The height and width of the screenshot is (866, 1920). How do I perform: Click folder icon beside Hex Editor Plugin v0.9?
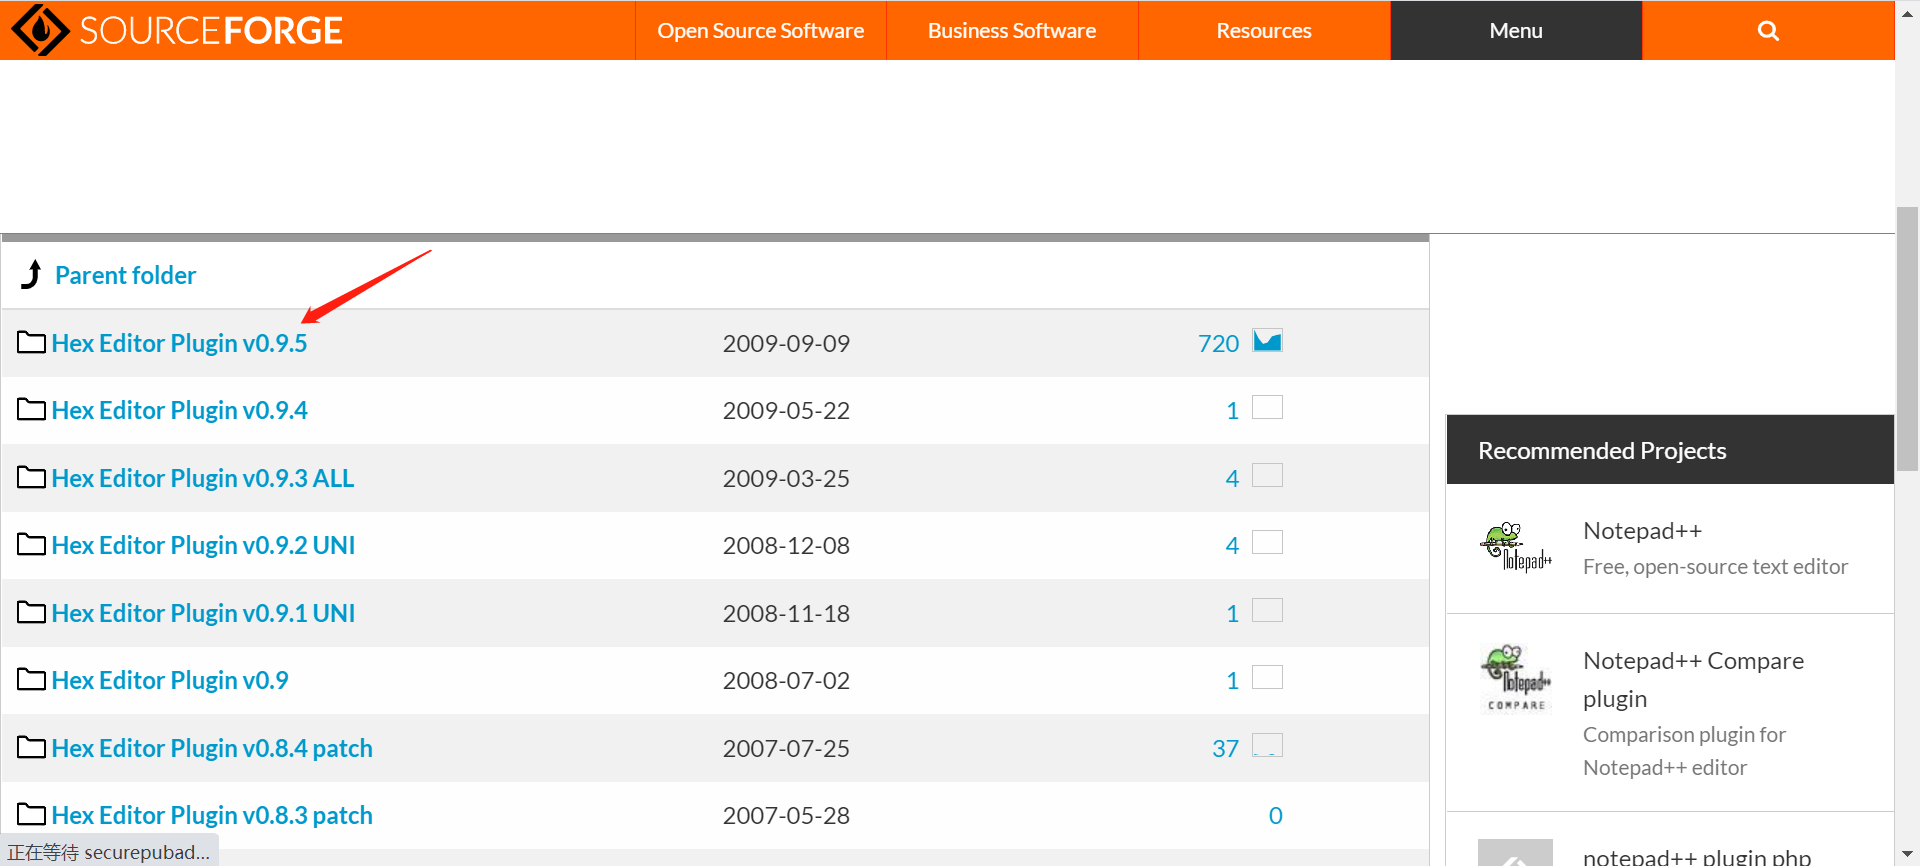(32, 679)
